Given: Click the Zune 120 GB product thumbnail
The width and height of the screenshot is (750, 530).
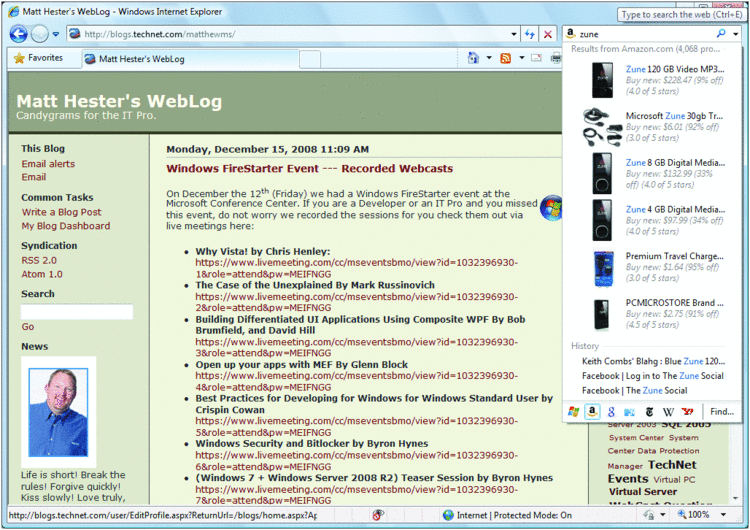Looking at the screenshot, I should point(602,80).
